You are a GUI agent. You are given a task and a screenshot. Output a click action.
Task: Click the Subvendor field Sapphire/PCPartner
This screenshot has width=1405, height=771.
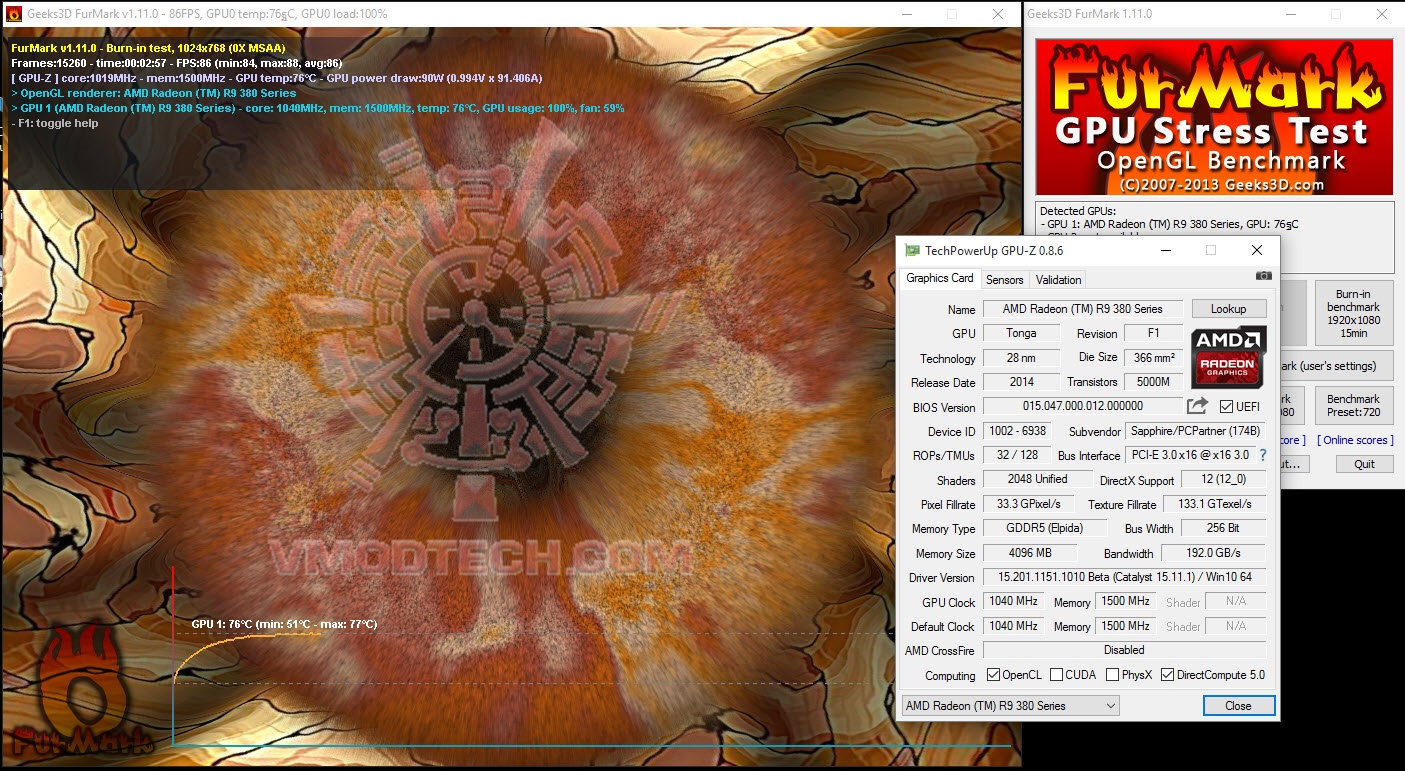tap(1195, 431)
